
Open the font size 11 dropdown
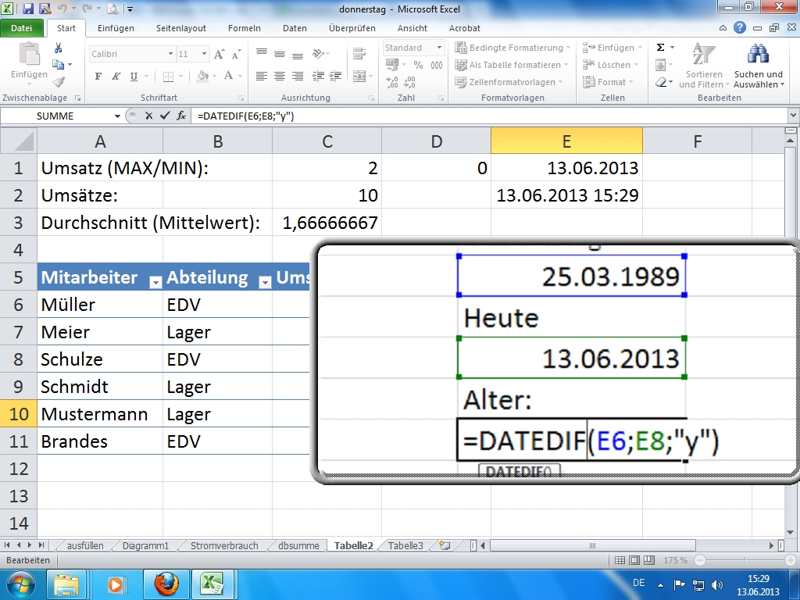coord(204,54)
